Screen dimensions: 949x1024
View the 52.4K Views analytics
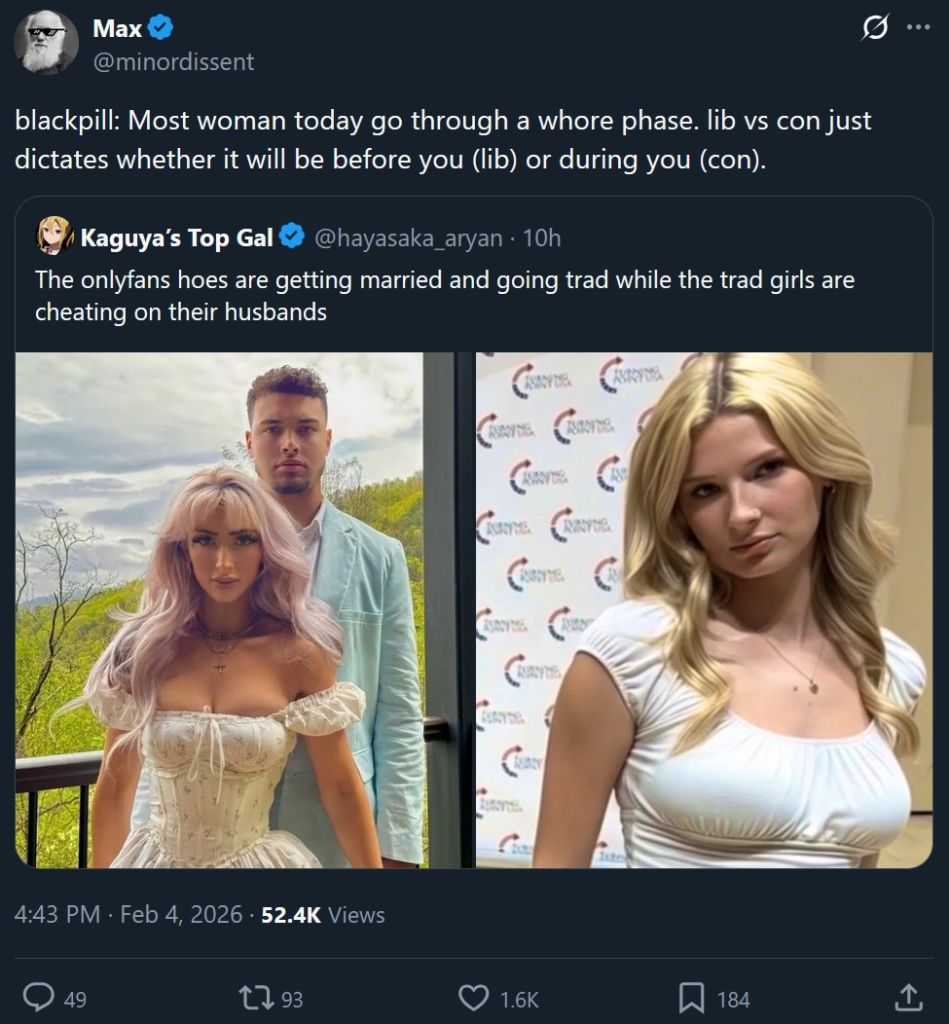322,914
